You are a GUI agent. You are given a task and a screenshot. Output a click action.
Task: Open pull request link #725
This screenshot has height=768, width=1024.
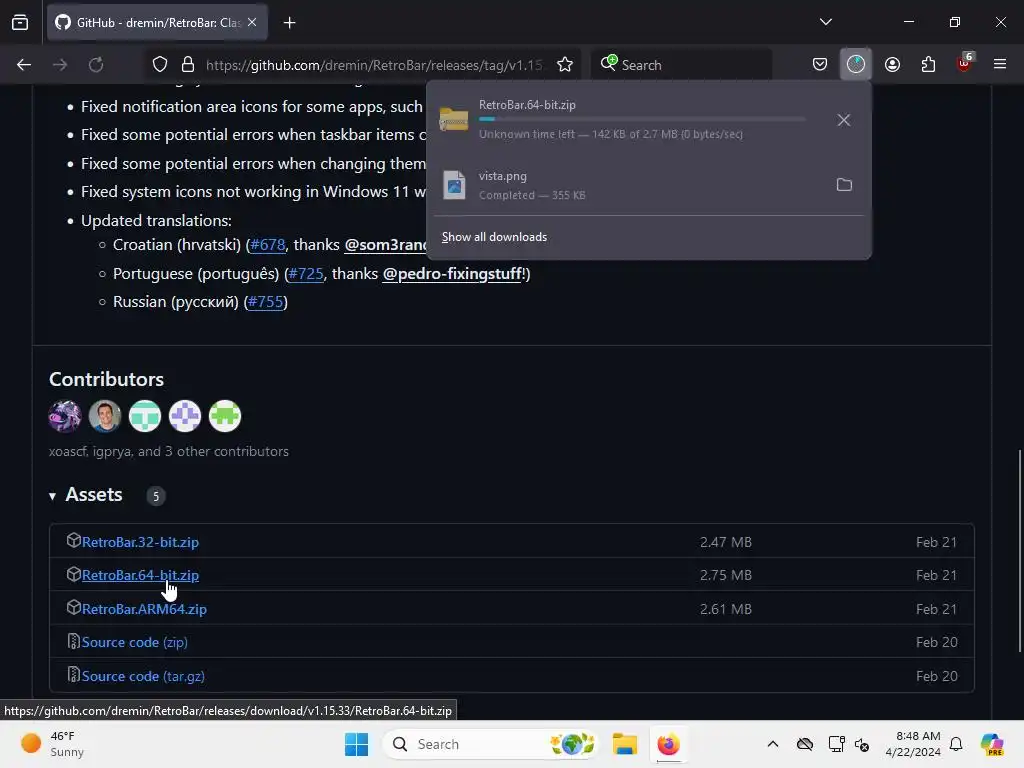coord(306,274)
